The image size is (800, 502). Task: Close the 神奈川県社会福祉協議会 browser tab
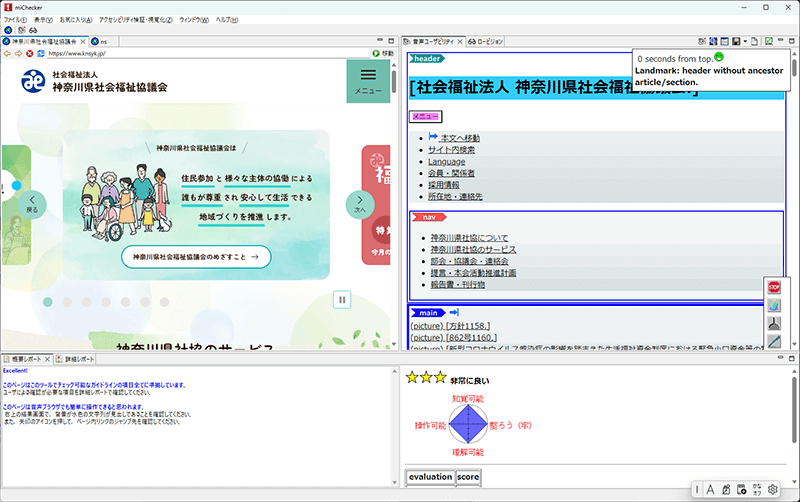(x=83, y=41)
